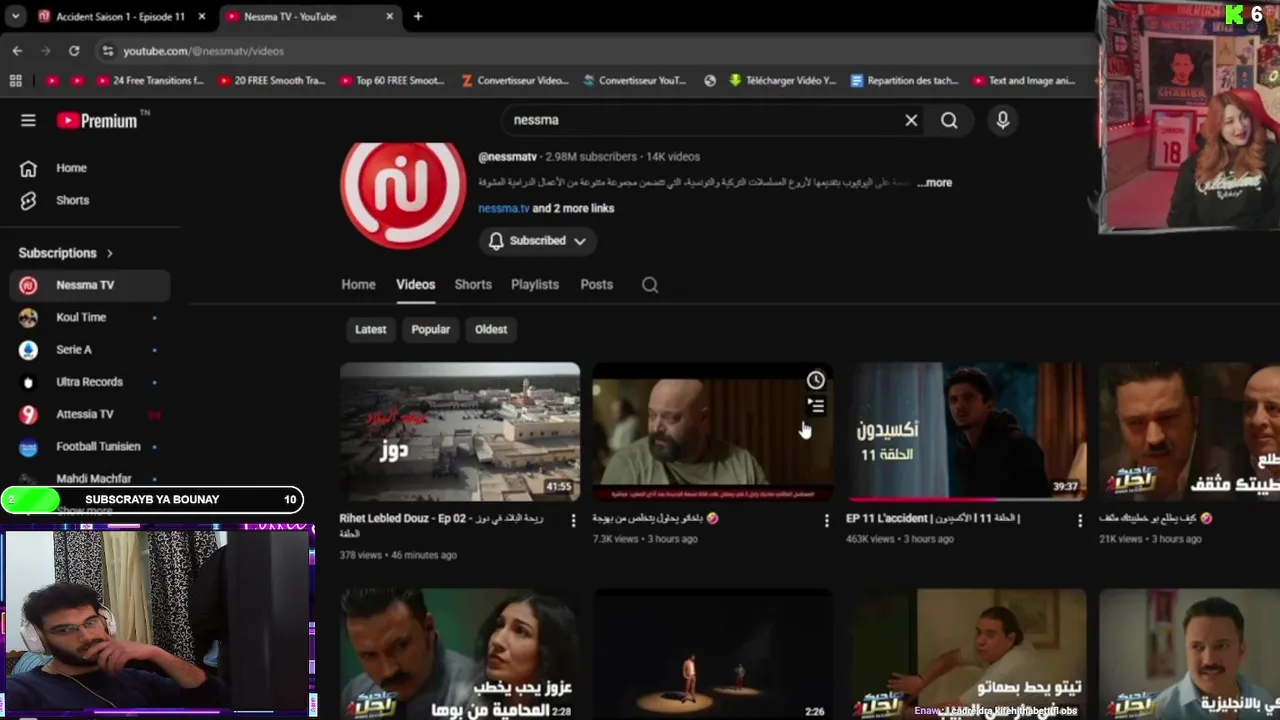This screenshot has height=720, width=1280.
Task: Open the 24 Free Transitions bookmark
Action: (150, 80)
